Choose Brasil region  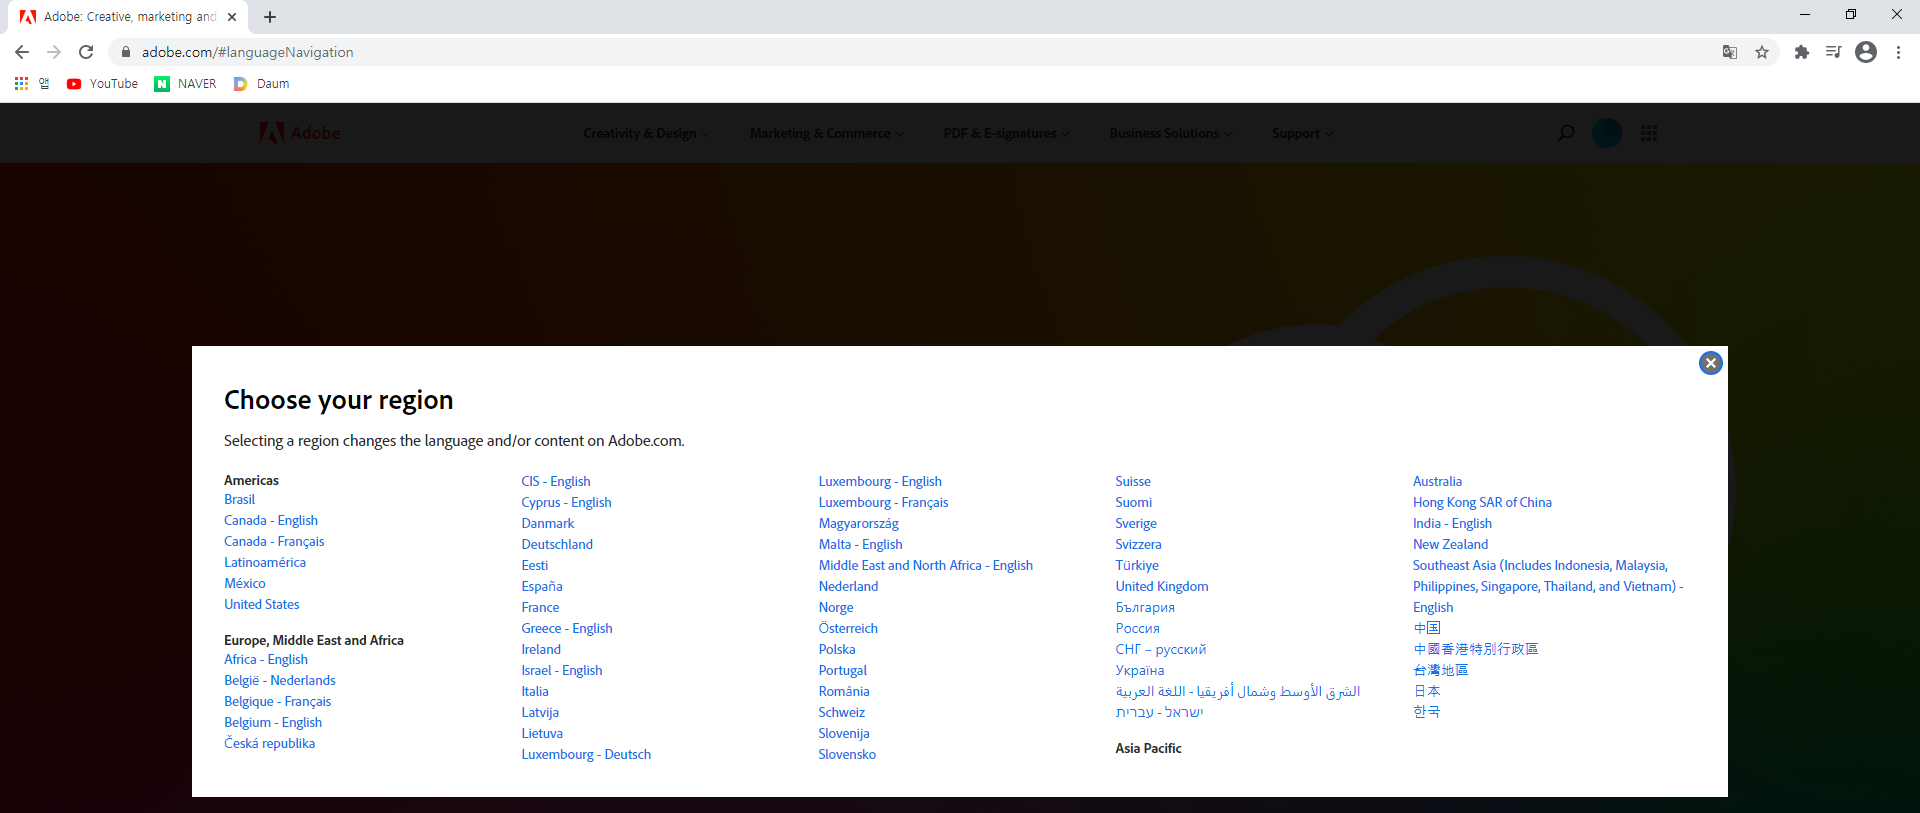tap(239, 500)
